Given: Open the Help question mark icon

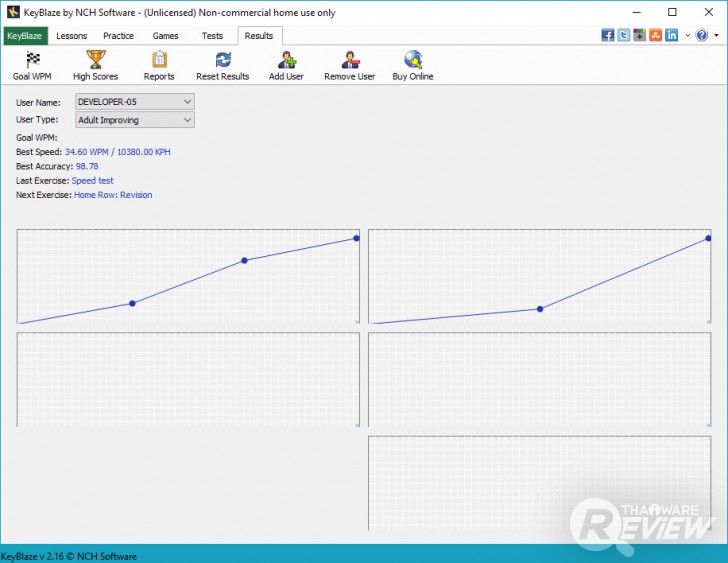Looking at the screenshot, I should [702, 35].
